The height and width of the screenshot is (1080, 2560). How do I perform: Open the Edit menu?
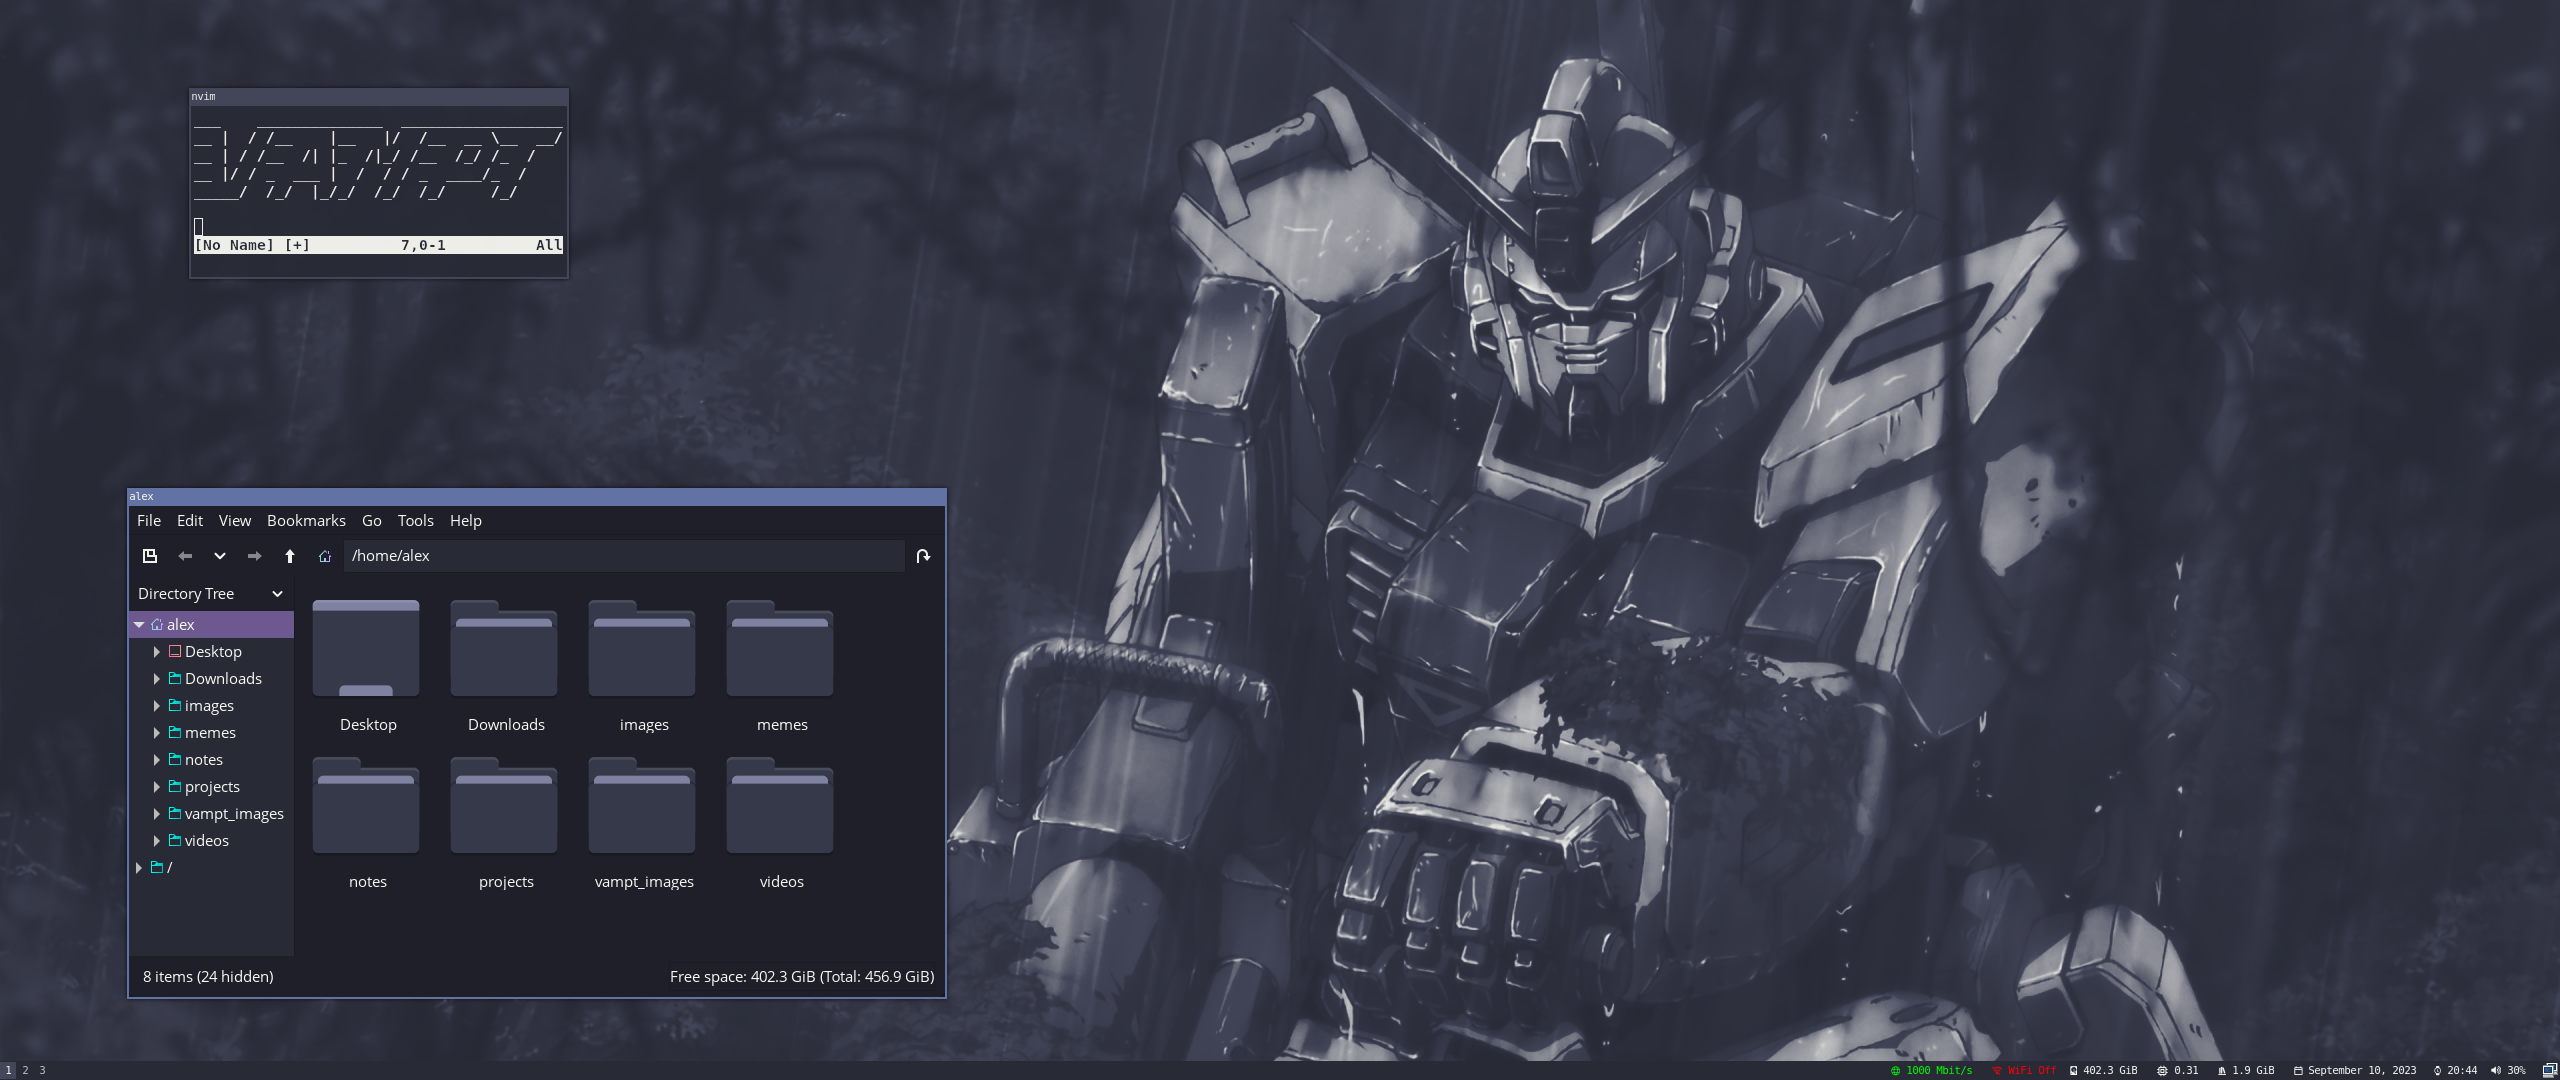(x=190, y=521)
